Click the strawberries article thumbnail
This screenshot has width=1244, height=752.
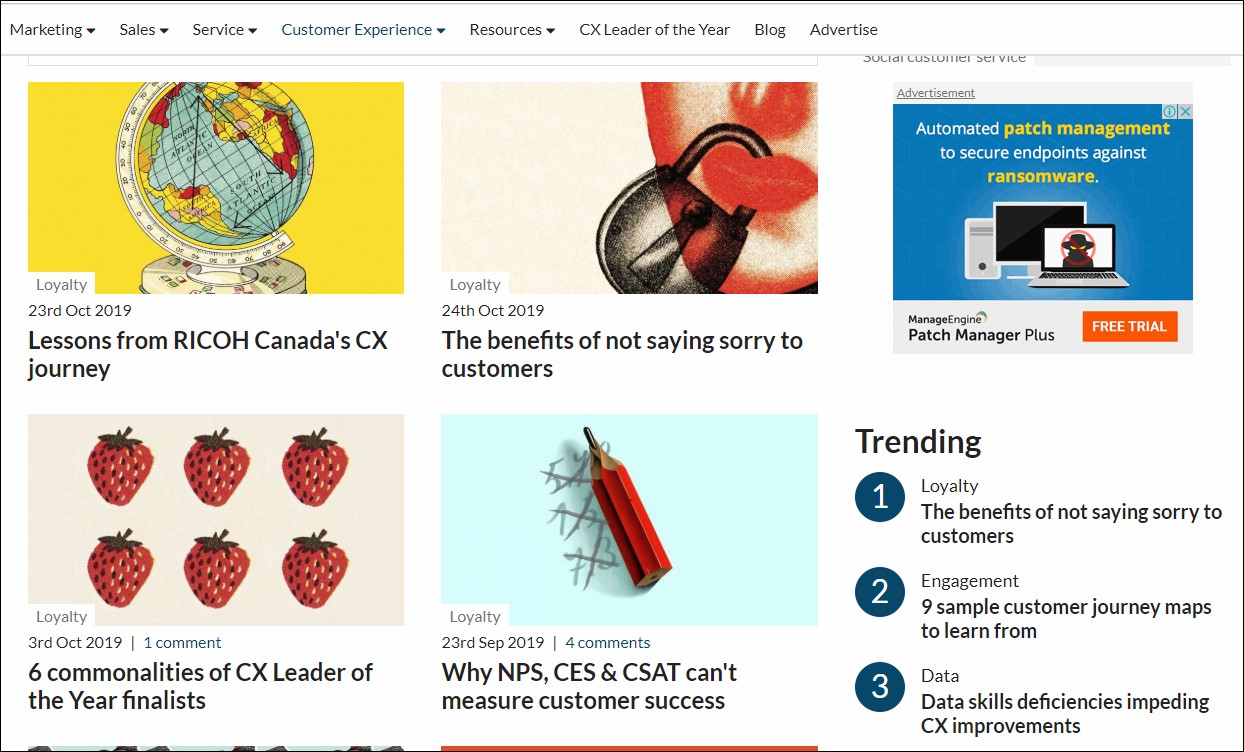coord(216,519)
